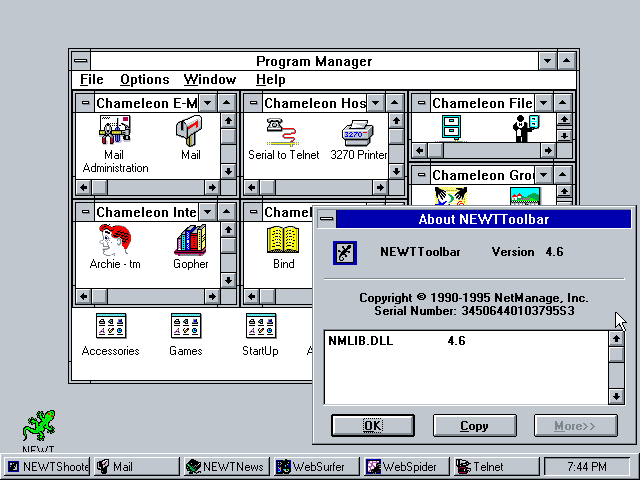The image size is (640, 480).
Task: Open the Options menu in Program Manager
Action: pyautogui.click(x=144, y=79)
